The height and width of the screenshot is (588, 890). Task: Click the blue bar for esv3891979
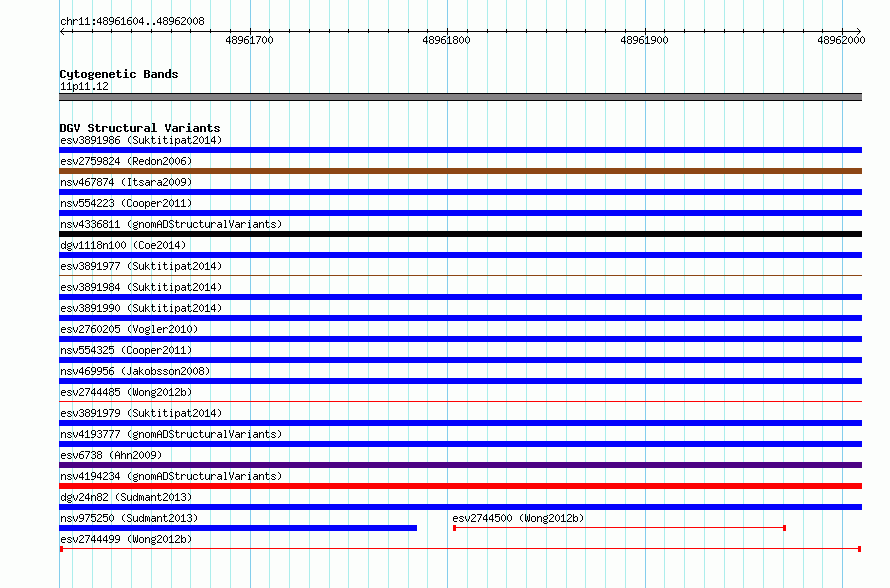[460, 423]
